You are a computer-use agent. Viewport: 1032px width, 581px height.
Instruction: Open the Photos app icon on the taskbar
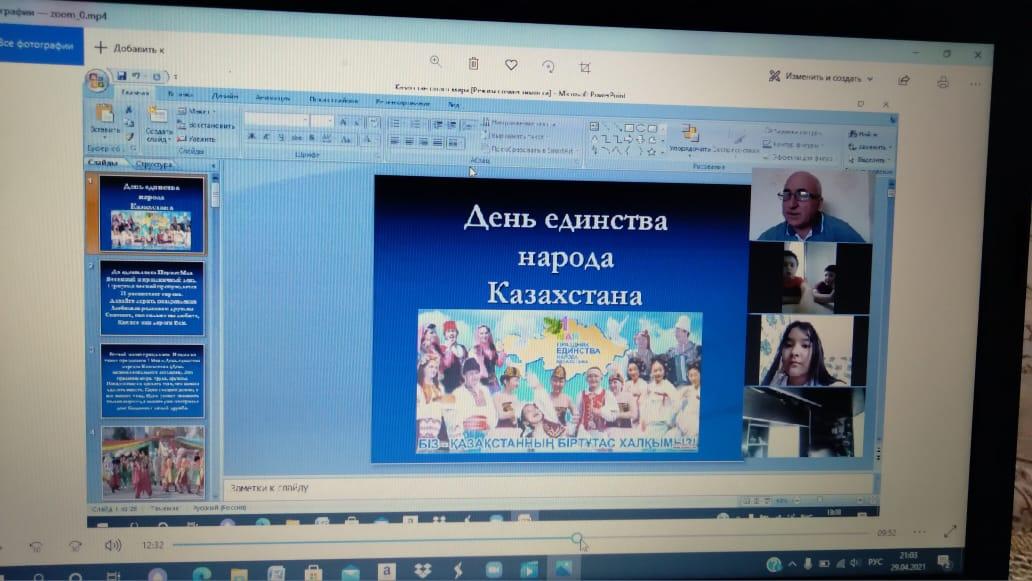(563, 568)
